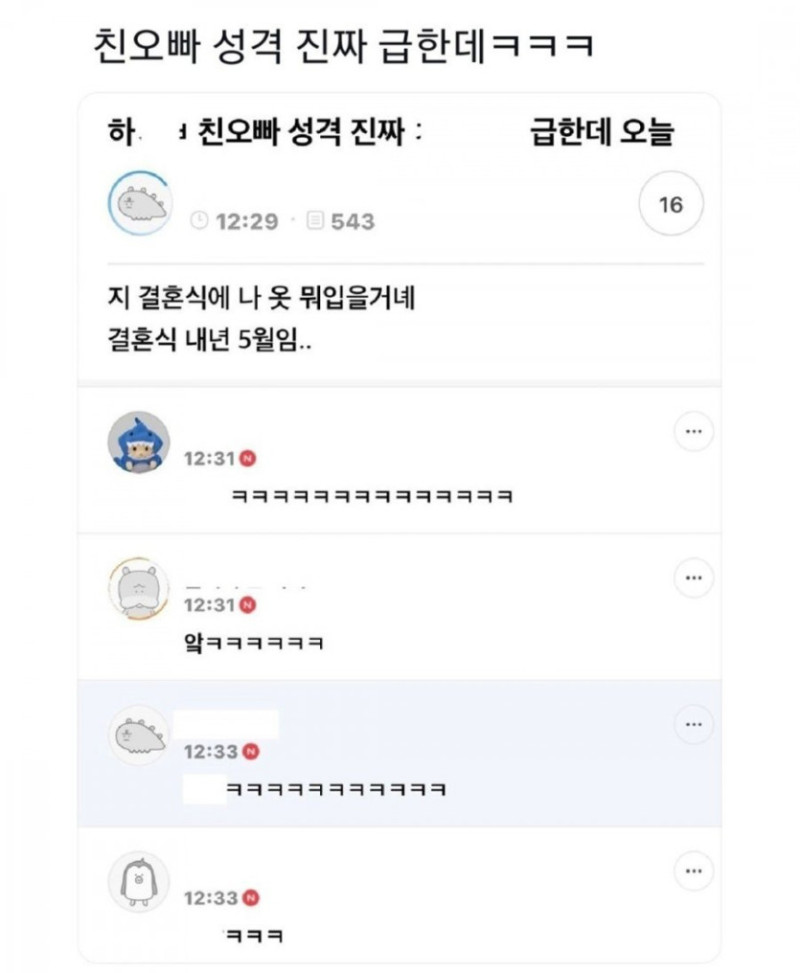The width and height of the screenshot is (800, 973).
Task: Open options menu on the highlighted comment
Action: (693, 724)
